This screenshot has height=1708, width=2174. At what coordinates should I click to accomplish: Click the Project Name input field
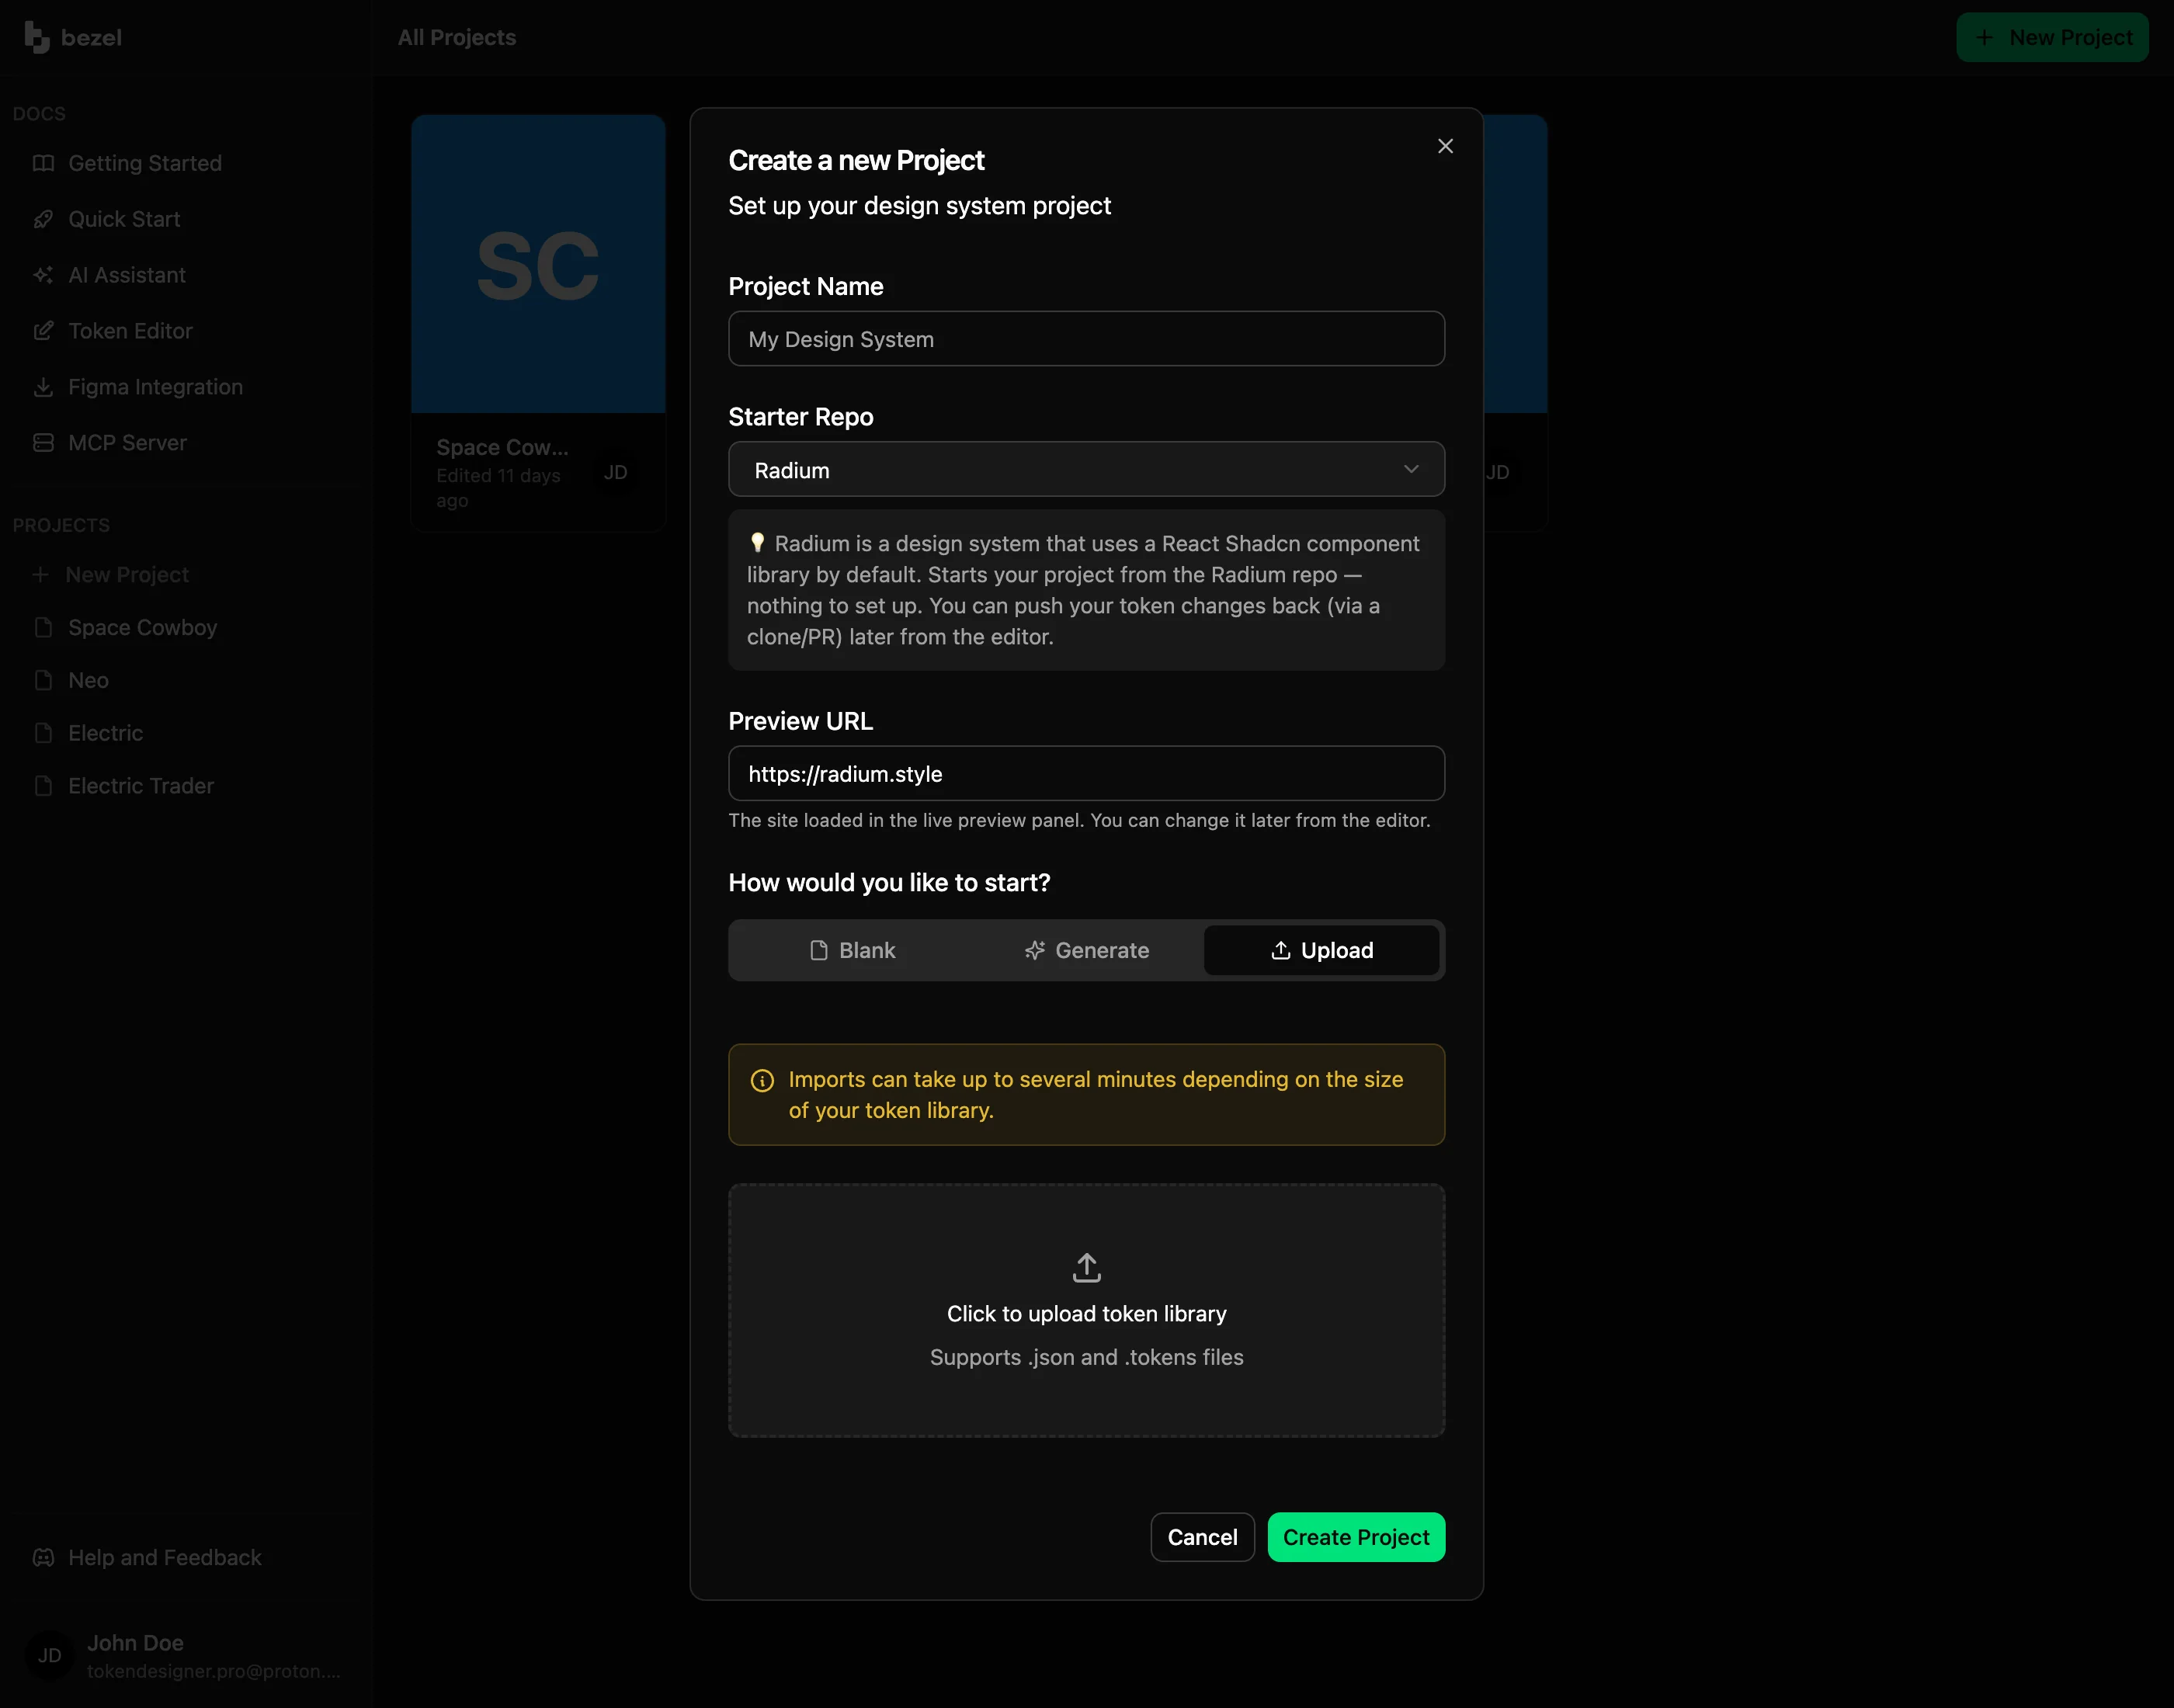tap(1086, 339)
